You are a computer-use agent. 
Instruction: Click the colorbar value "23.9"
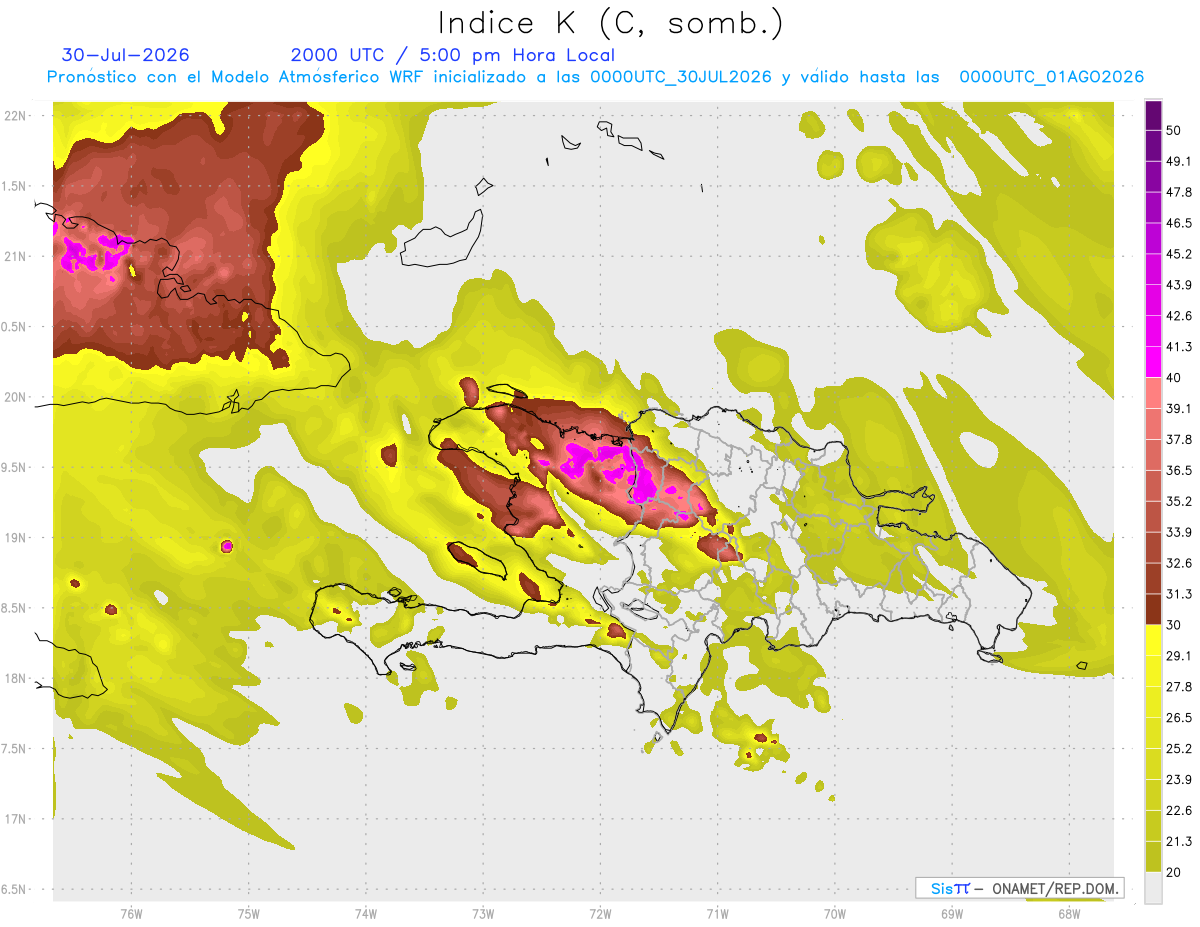(x=1179, y=780)
